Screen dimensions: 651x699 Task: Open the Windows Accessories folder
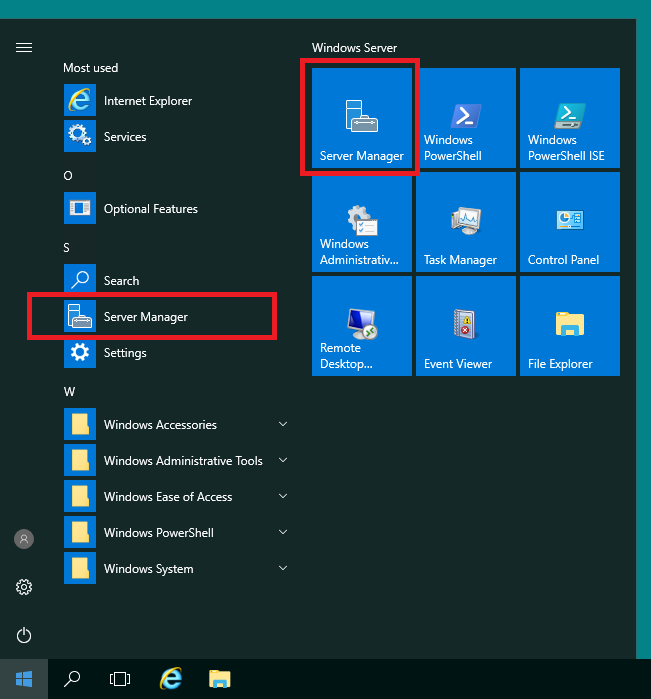coord(175,424)
